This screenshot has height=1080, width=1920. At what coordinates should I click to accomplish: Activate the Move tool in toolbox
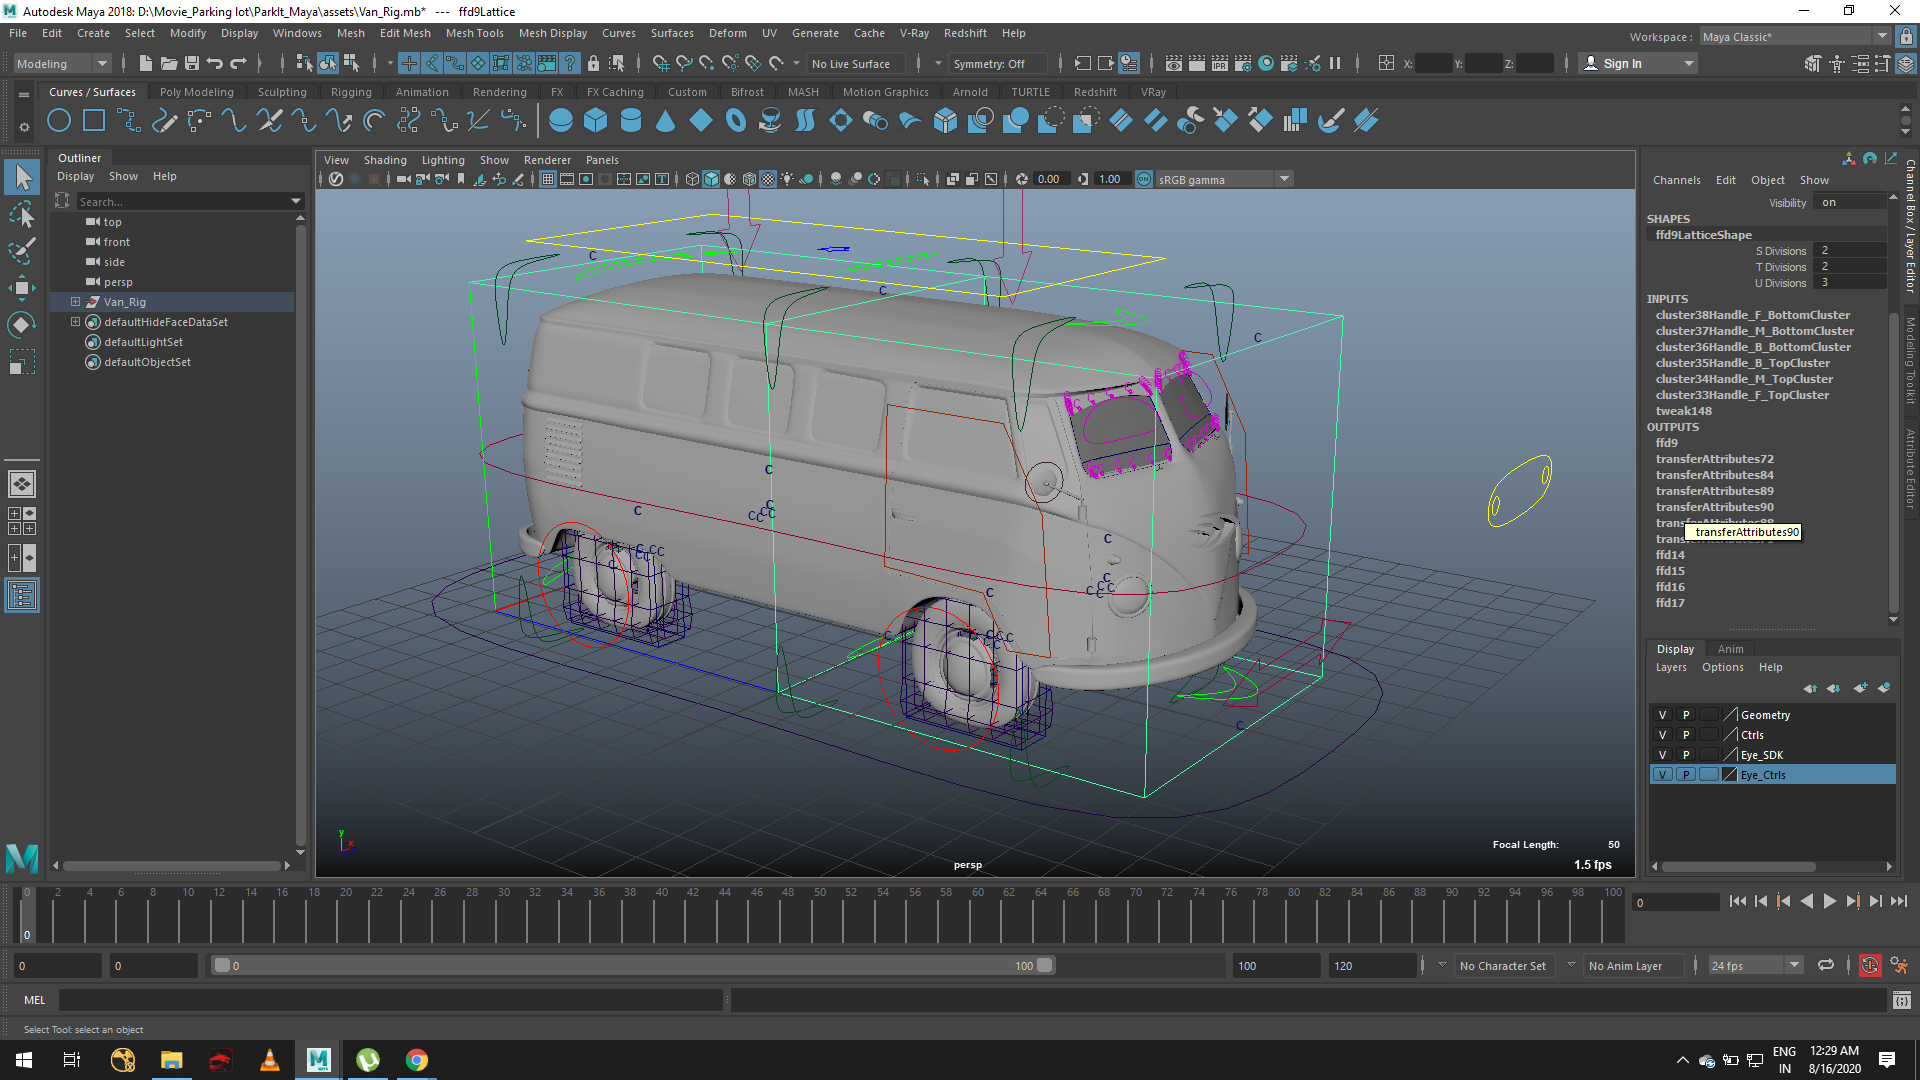22,288
